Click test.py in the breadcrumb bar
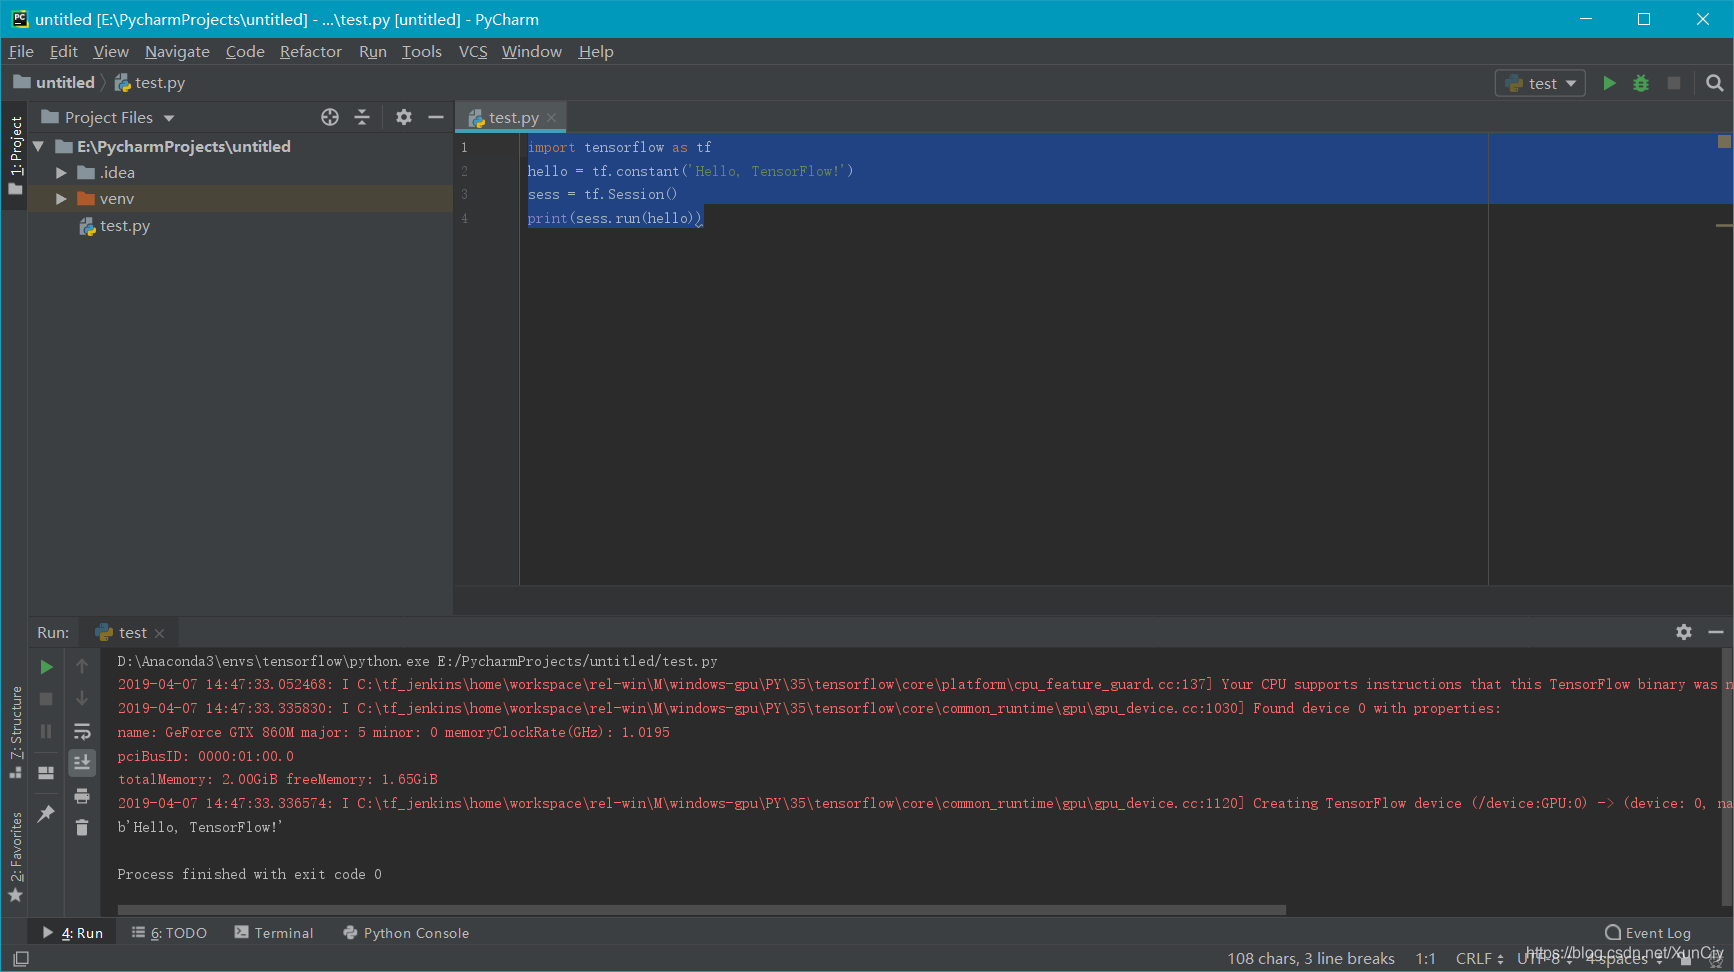 pos(150,82)
